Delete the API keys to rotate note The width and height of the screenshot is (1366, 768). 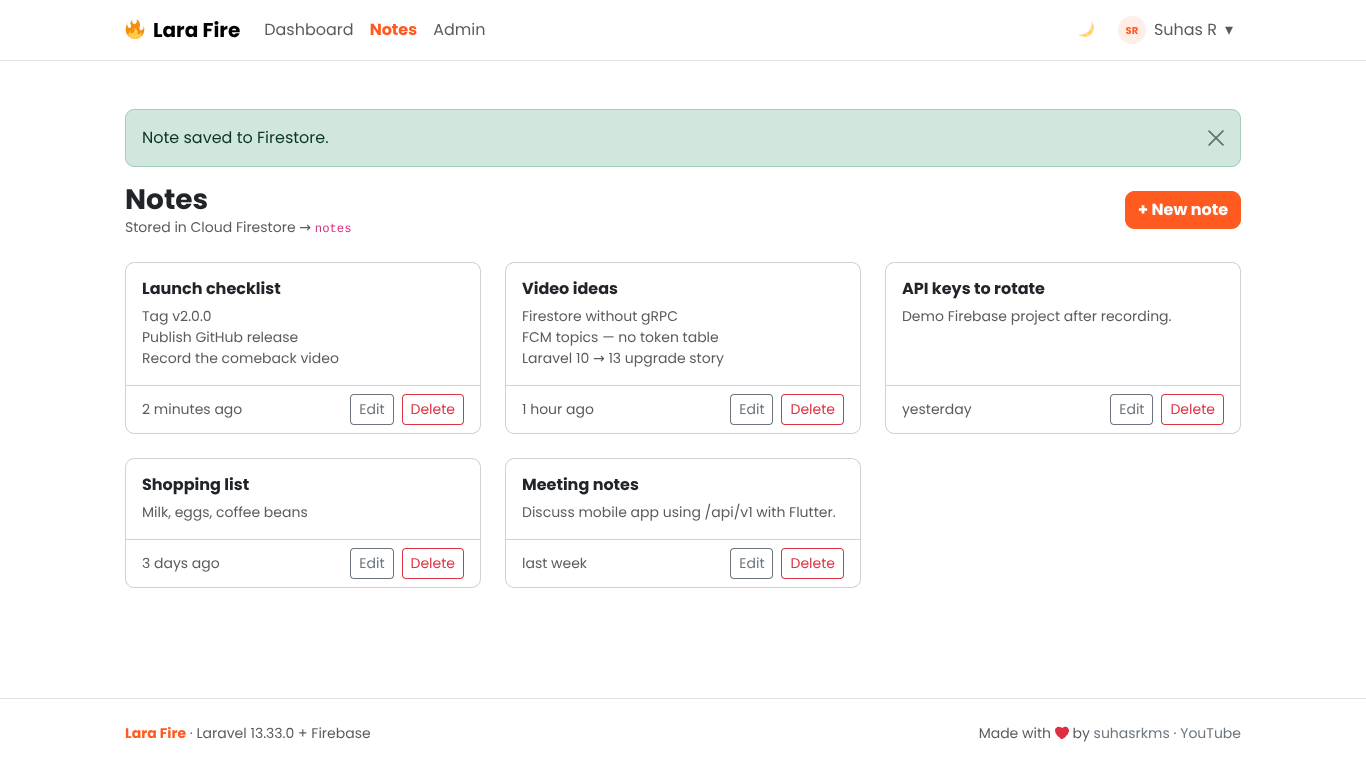point(1193,409)
